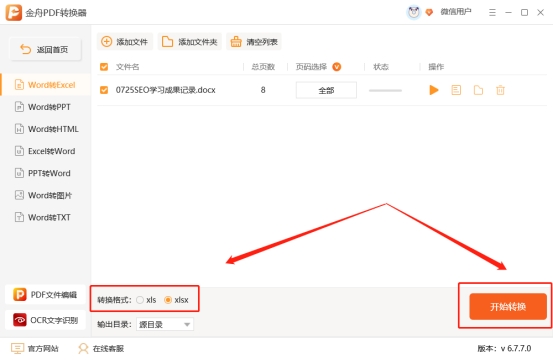Click the 金舟PDF转换器 app logo

14,12
